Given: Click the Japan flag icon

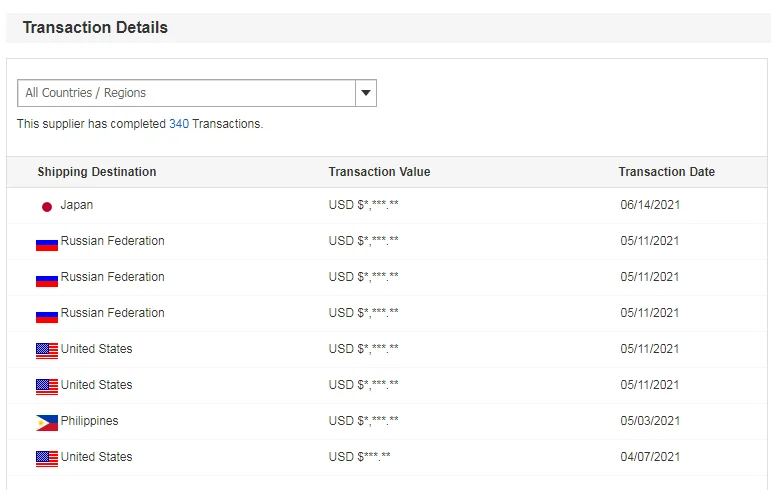Looking at the screenshot, I should (x=46, y=206).
